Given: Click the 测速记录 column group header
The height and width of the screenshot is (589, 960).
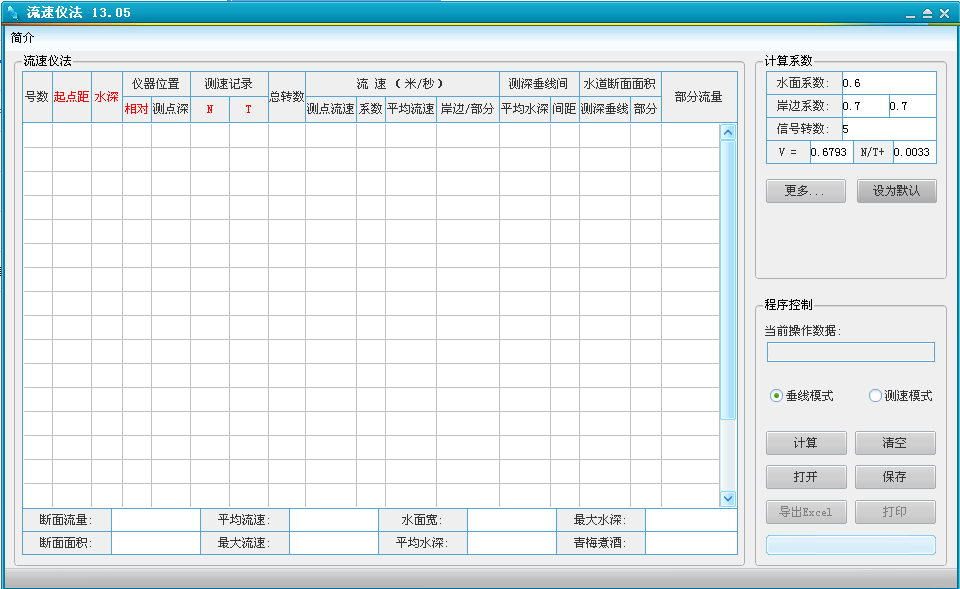Looking at the screenshot, I should tap(229, 84).
